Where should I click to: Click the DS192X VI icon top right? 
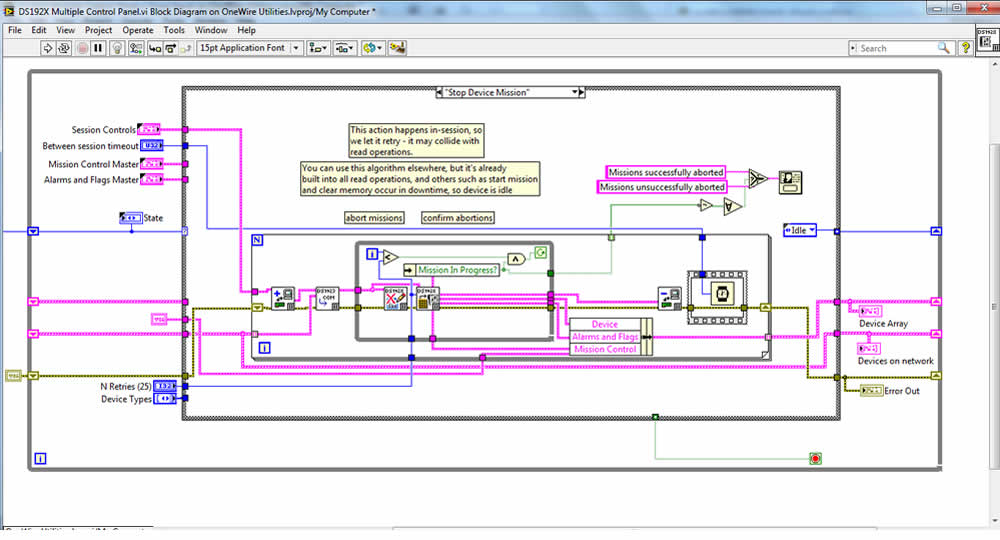coord(987,40)
